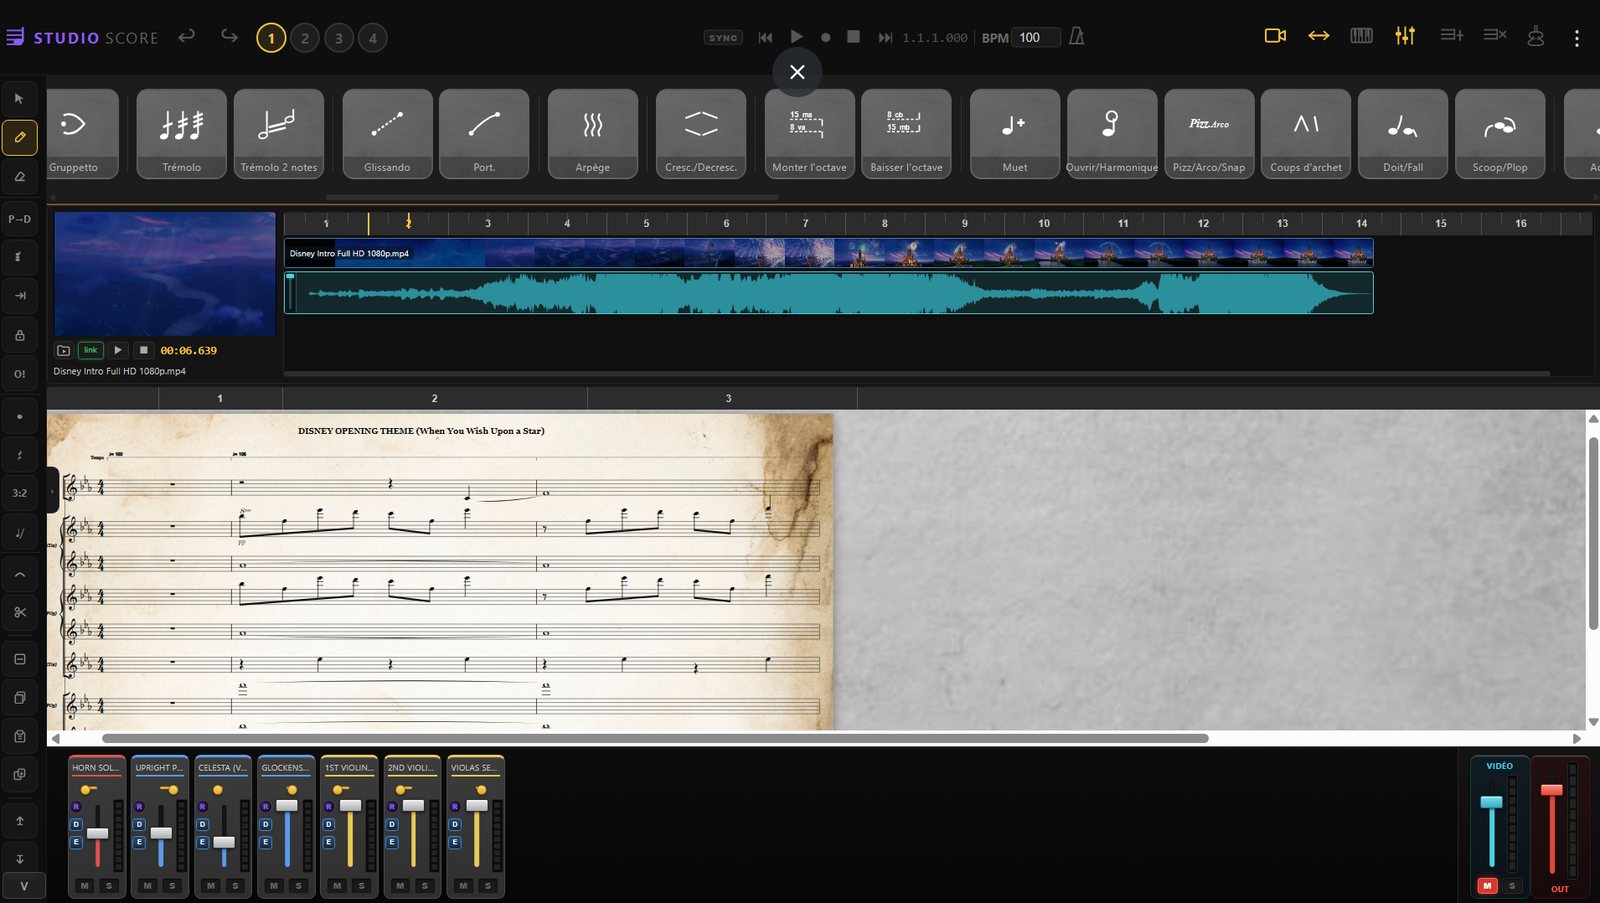Choose Pizz/Arco/Snap
Image resolution: width=1600 pixels, height=903 pixels.
point(1209,134)
